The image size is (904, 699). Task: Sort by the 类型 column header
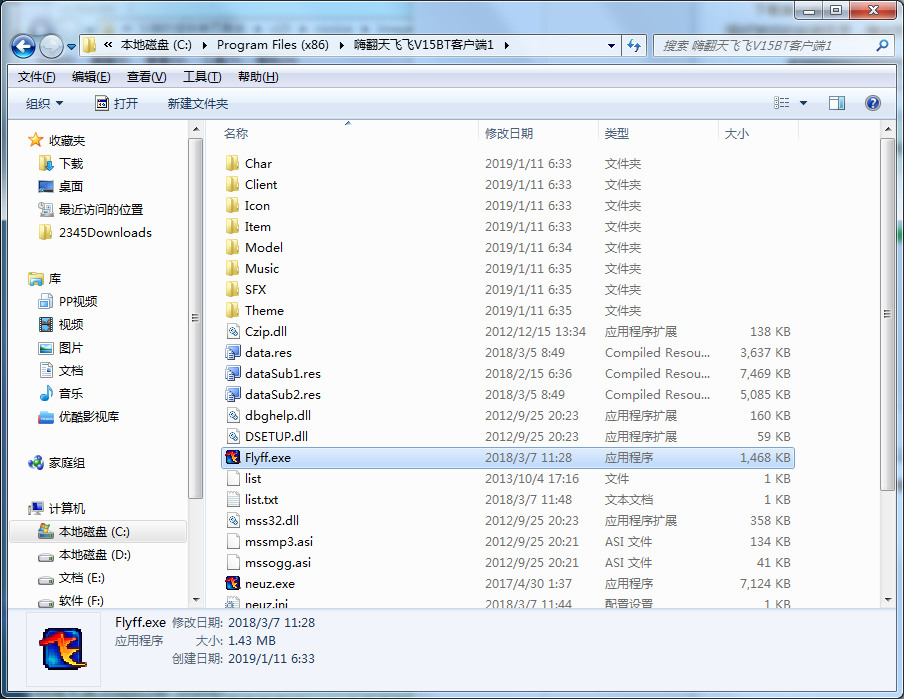[616, 133]
